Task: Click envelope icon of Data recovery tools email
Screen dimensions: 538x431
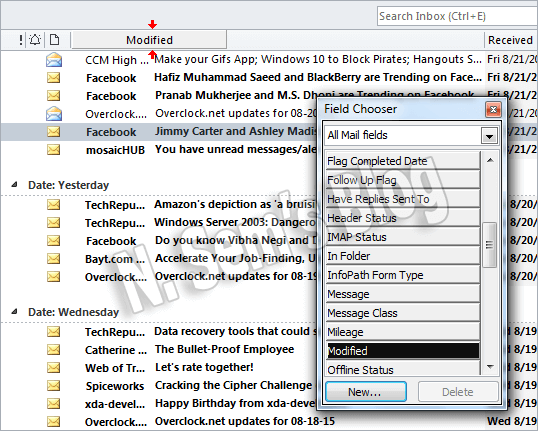Action: 54,332
